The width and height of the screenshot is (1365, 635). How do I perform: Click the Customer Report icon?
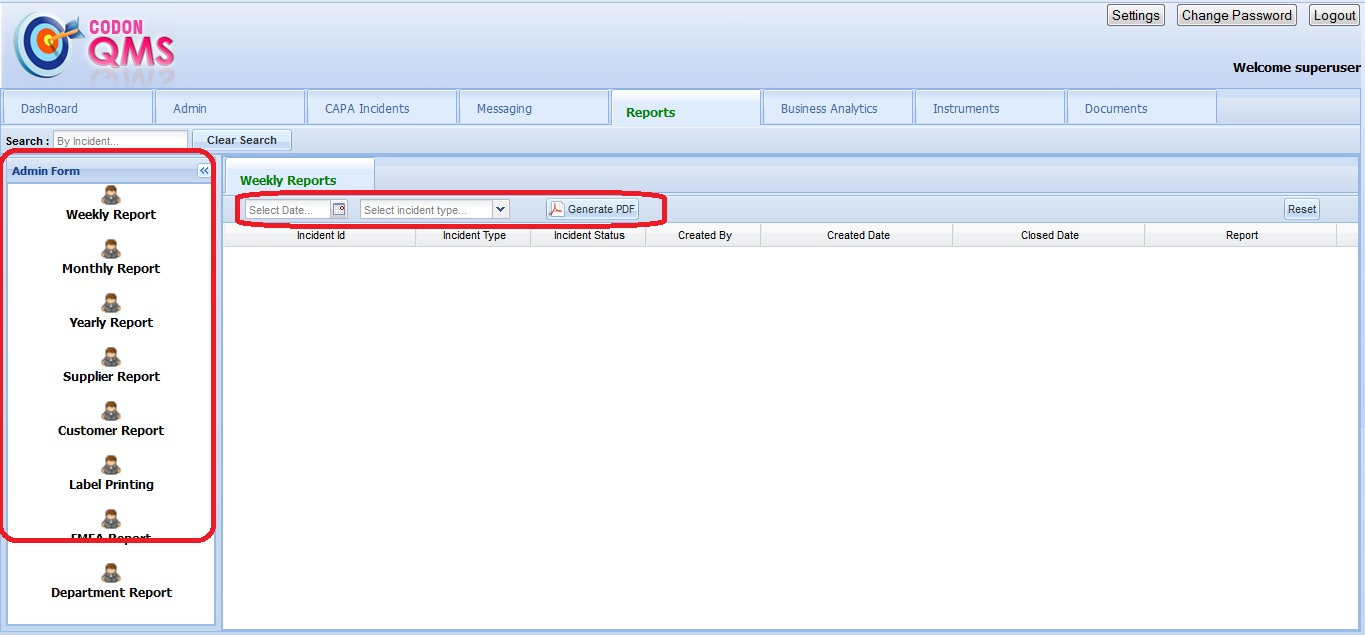111,412
